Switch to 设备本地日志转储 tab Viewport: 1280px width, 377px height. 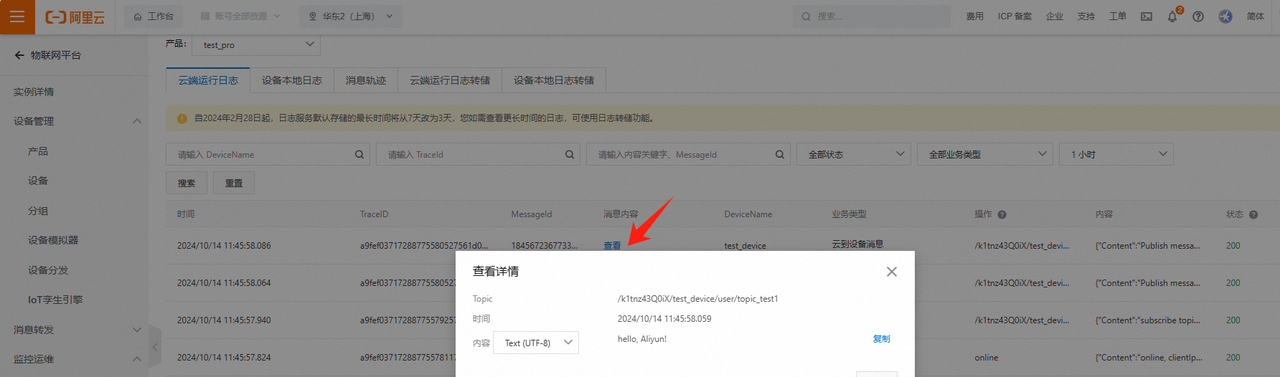553,81
